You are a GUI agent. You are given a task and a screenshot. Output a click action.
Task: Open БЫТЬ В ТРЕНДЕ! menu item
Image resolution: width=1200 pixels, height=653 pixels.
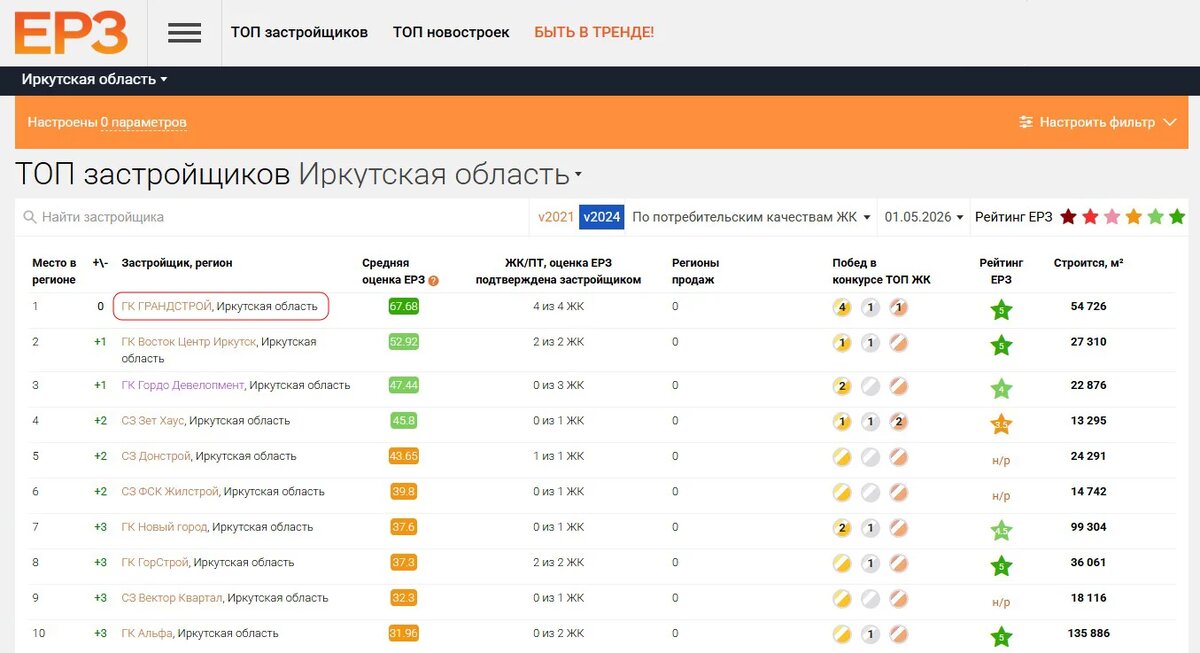(594, 32)
